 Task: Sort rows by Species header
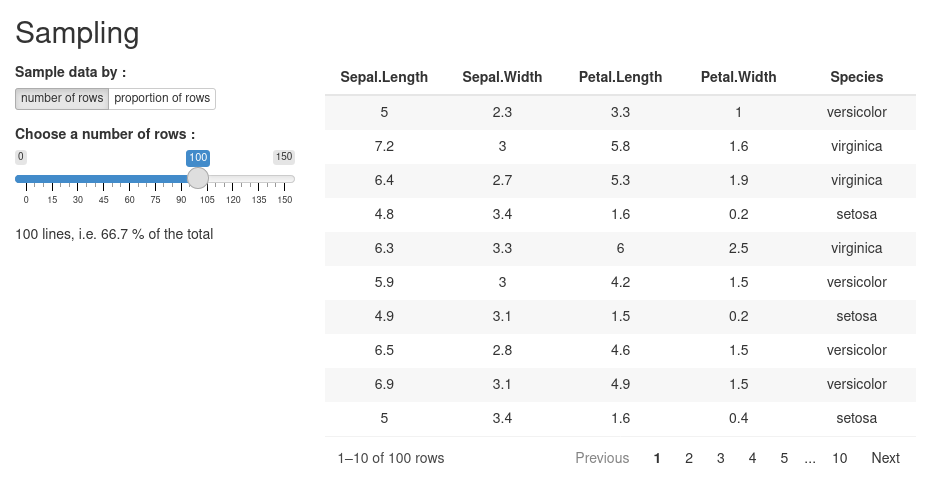click(856, 77)
